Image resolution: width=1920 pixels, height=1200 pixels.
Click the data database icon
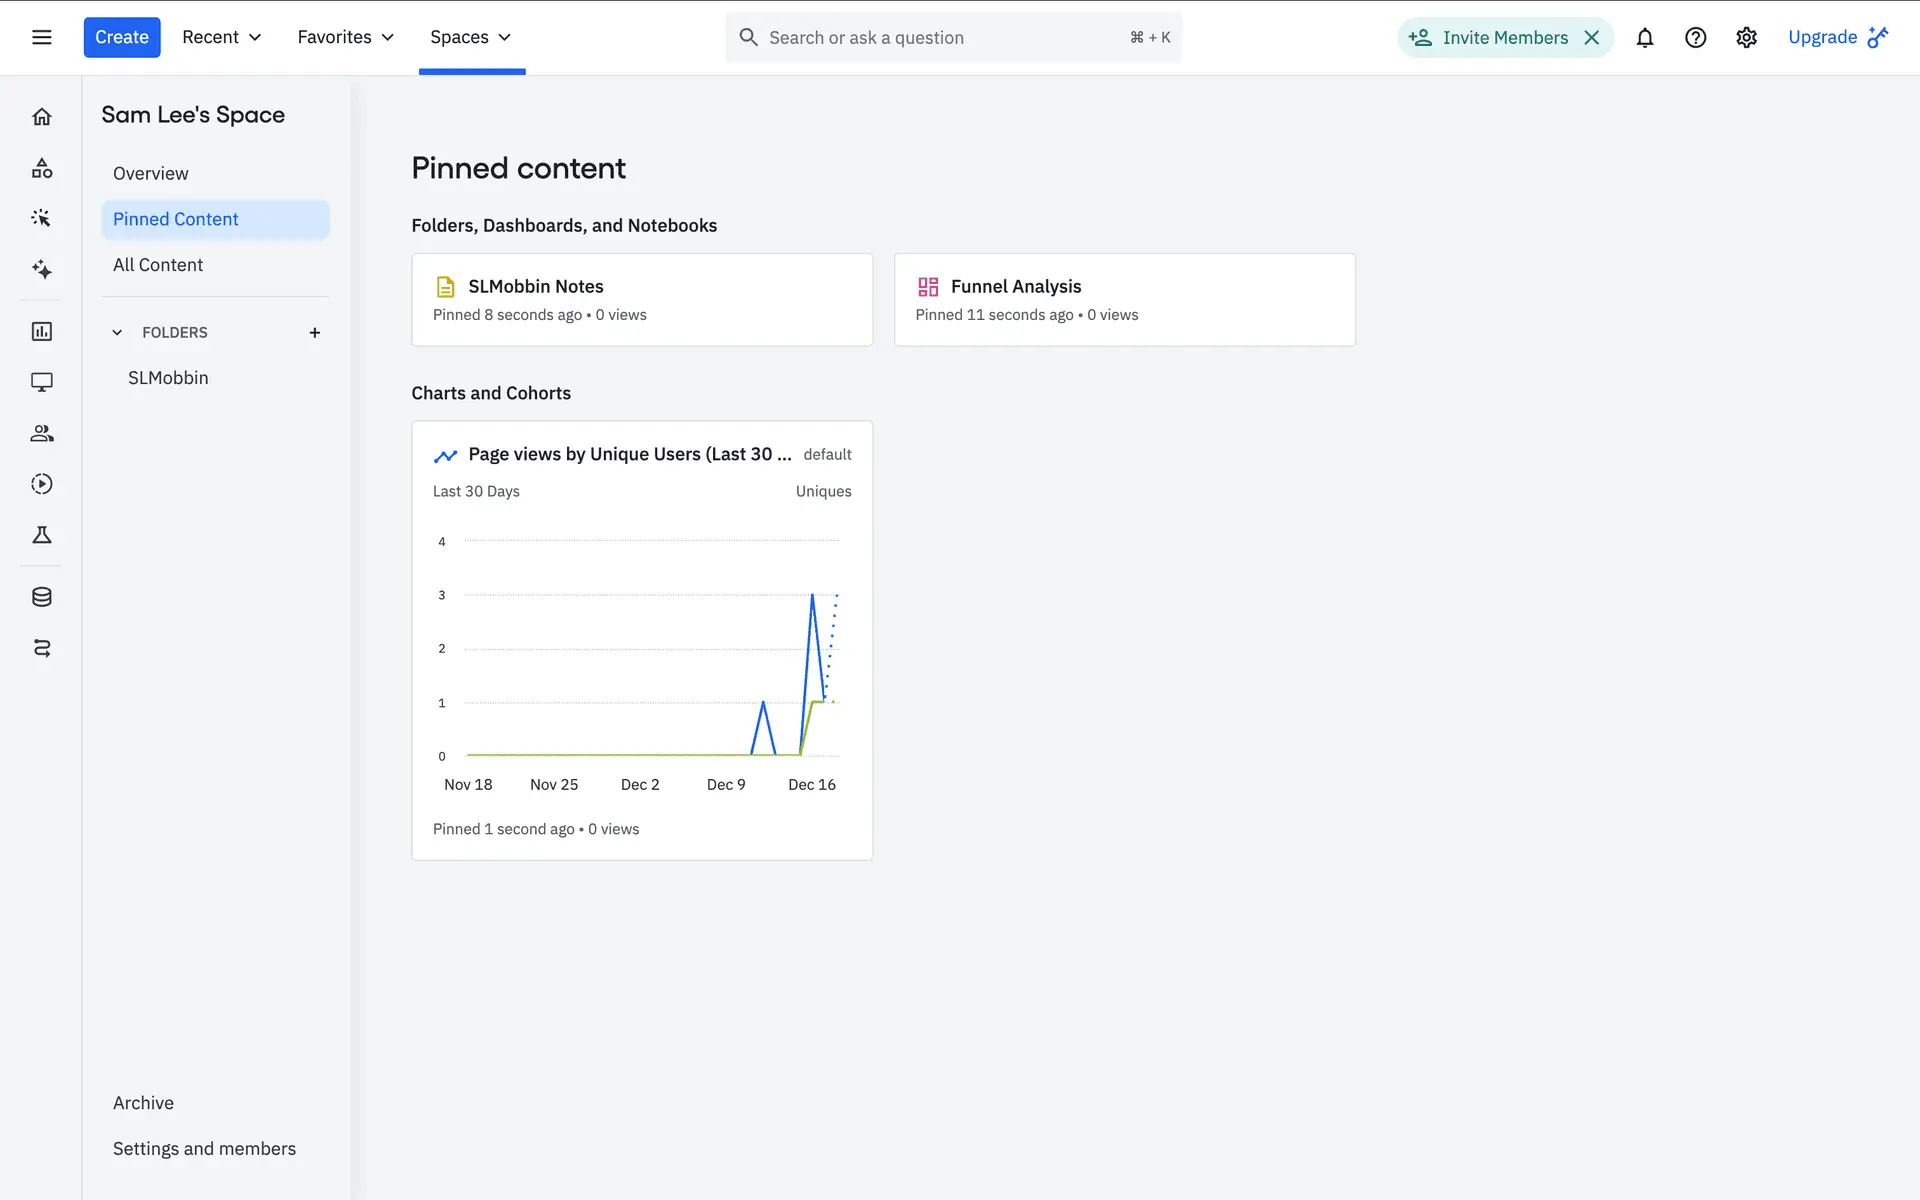coord(41,597)
